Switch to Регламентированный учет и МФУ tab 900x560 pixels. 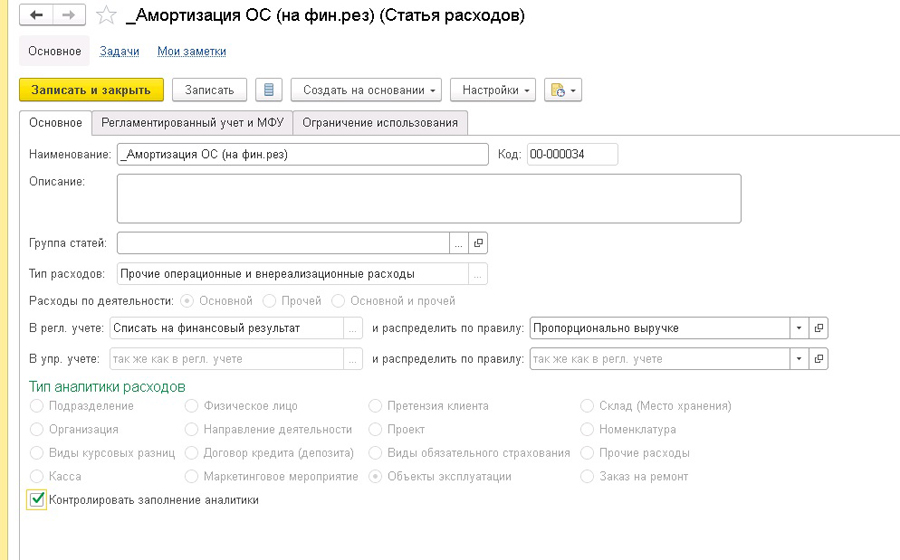tap(192, 123)
